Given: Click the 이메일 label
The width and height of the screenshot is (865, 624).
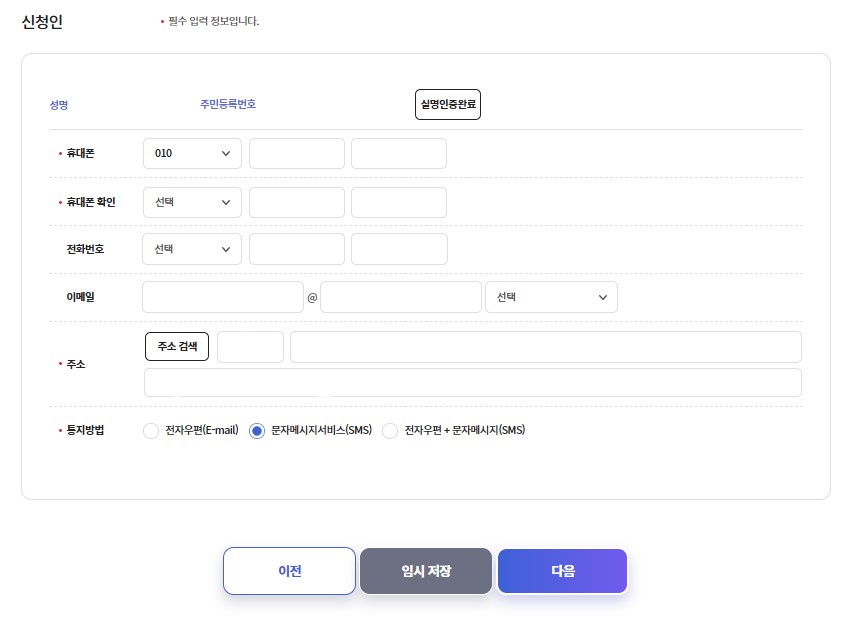Looking at the screenshot, I should pos(81,297).
